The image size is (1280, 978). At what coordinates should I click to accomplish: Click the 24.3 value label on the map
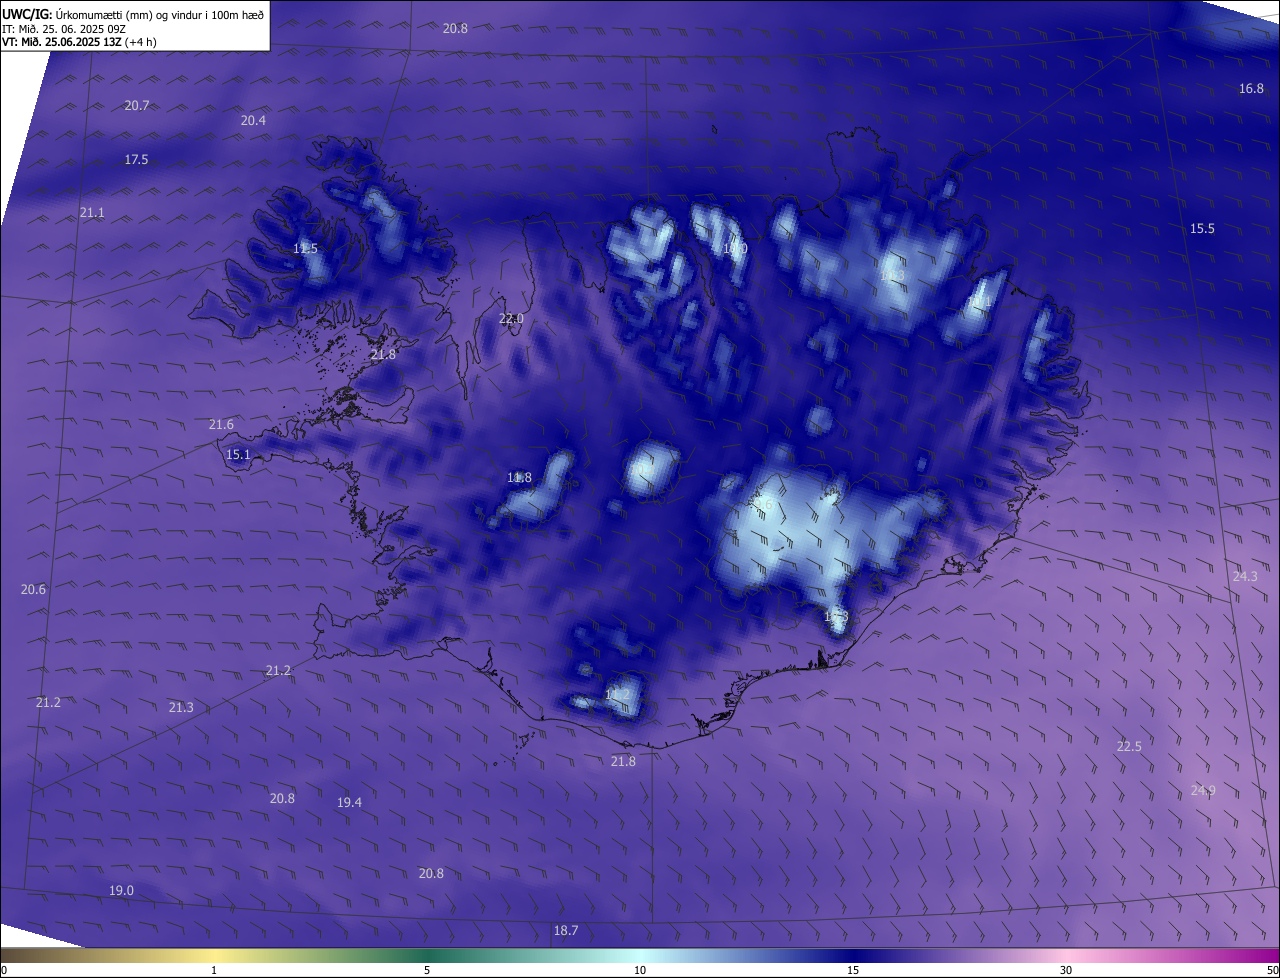click(1245, 577)
